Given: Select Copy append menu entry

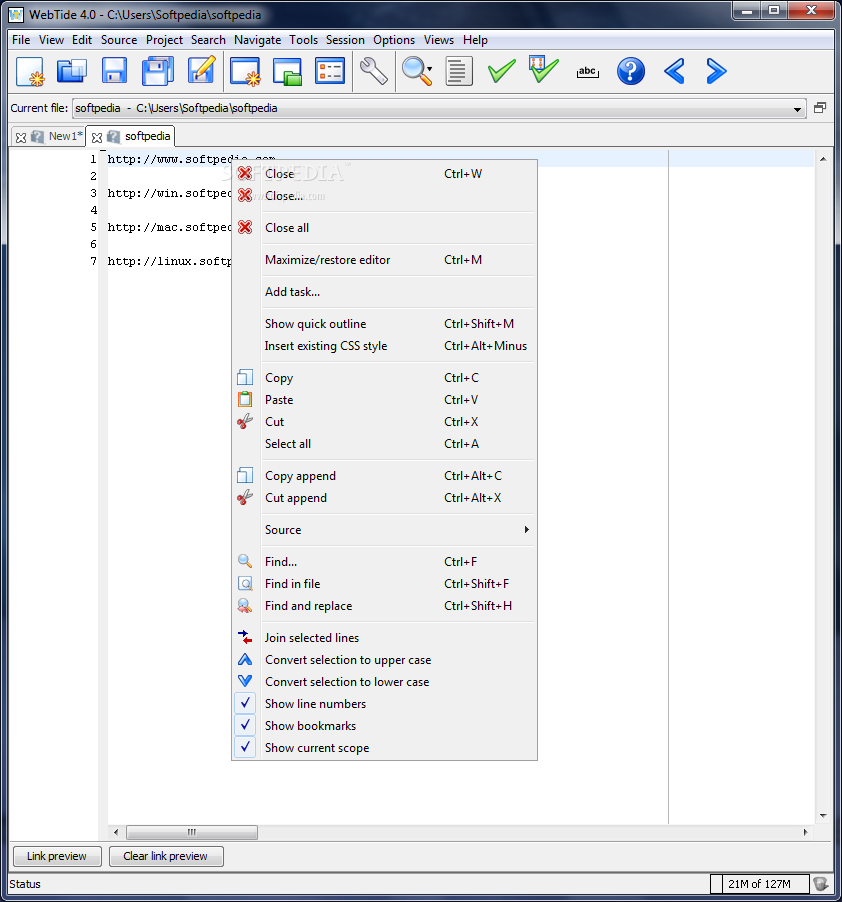Looking at the screenshot, I should click(384, 476).
